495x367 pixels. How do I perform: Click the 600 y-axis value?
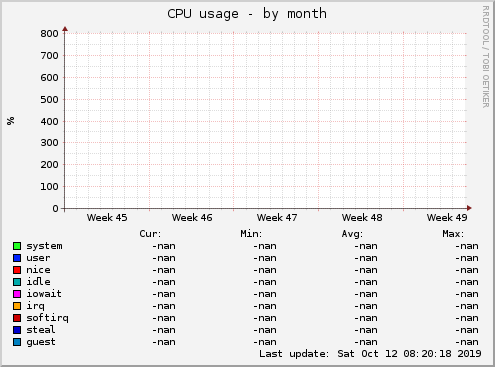coord(49,78)
